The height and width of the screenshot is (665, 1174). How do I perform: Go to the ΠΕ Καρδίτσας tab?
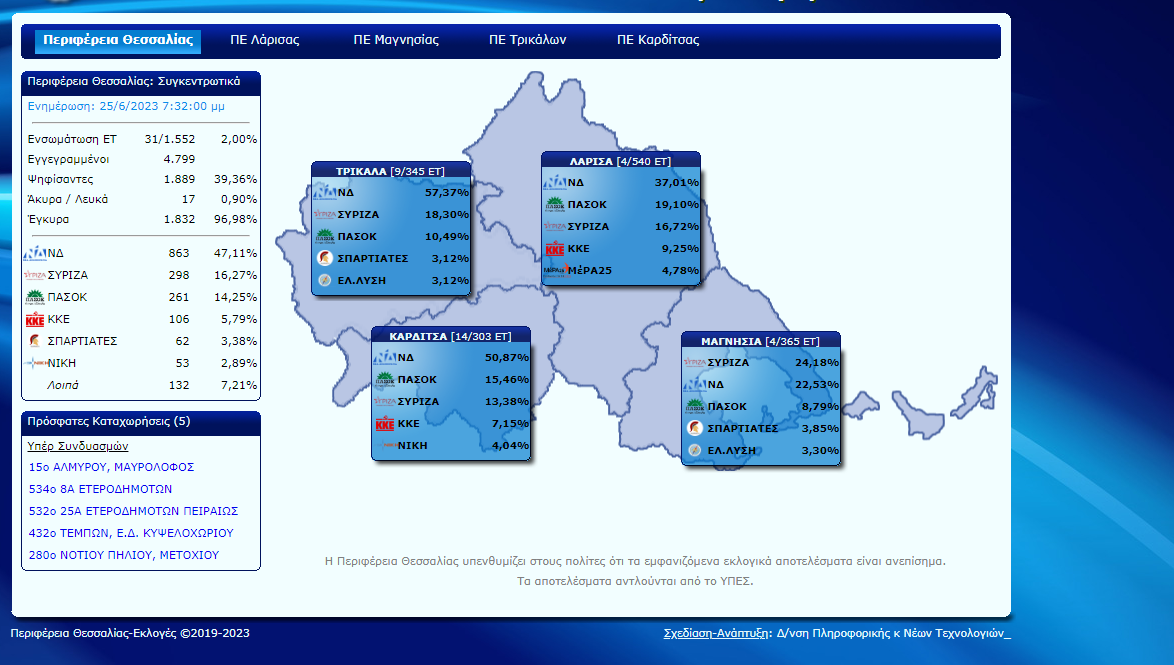657,41
